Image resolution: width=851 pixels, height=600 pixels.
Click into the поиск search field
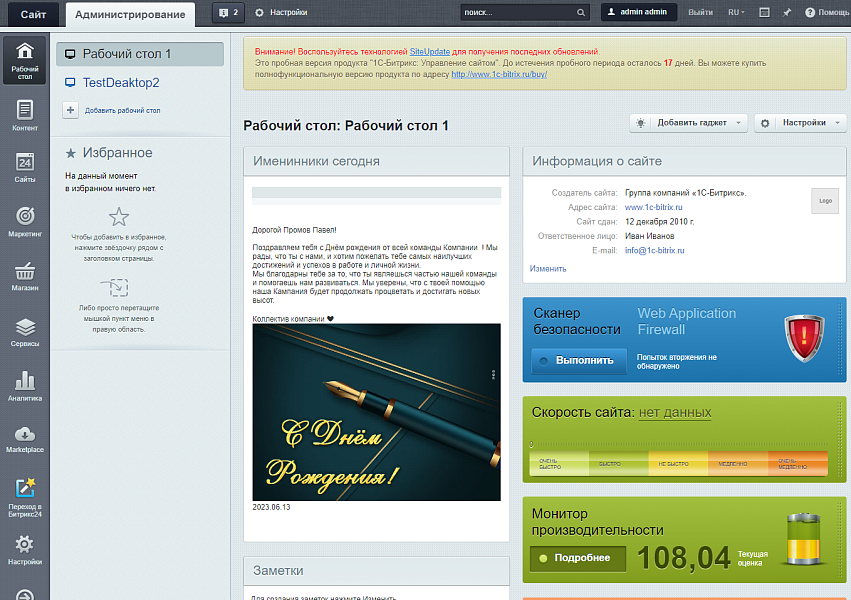[518, 13]
